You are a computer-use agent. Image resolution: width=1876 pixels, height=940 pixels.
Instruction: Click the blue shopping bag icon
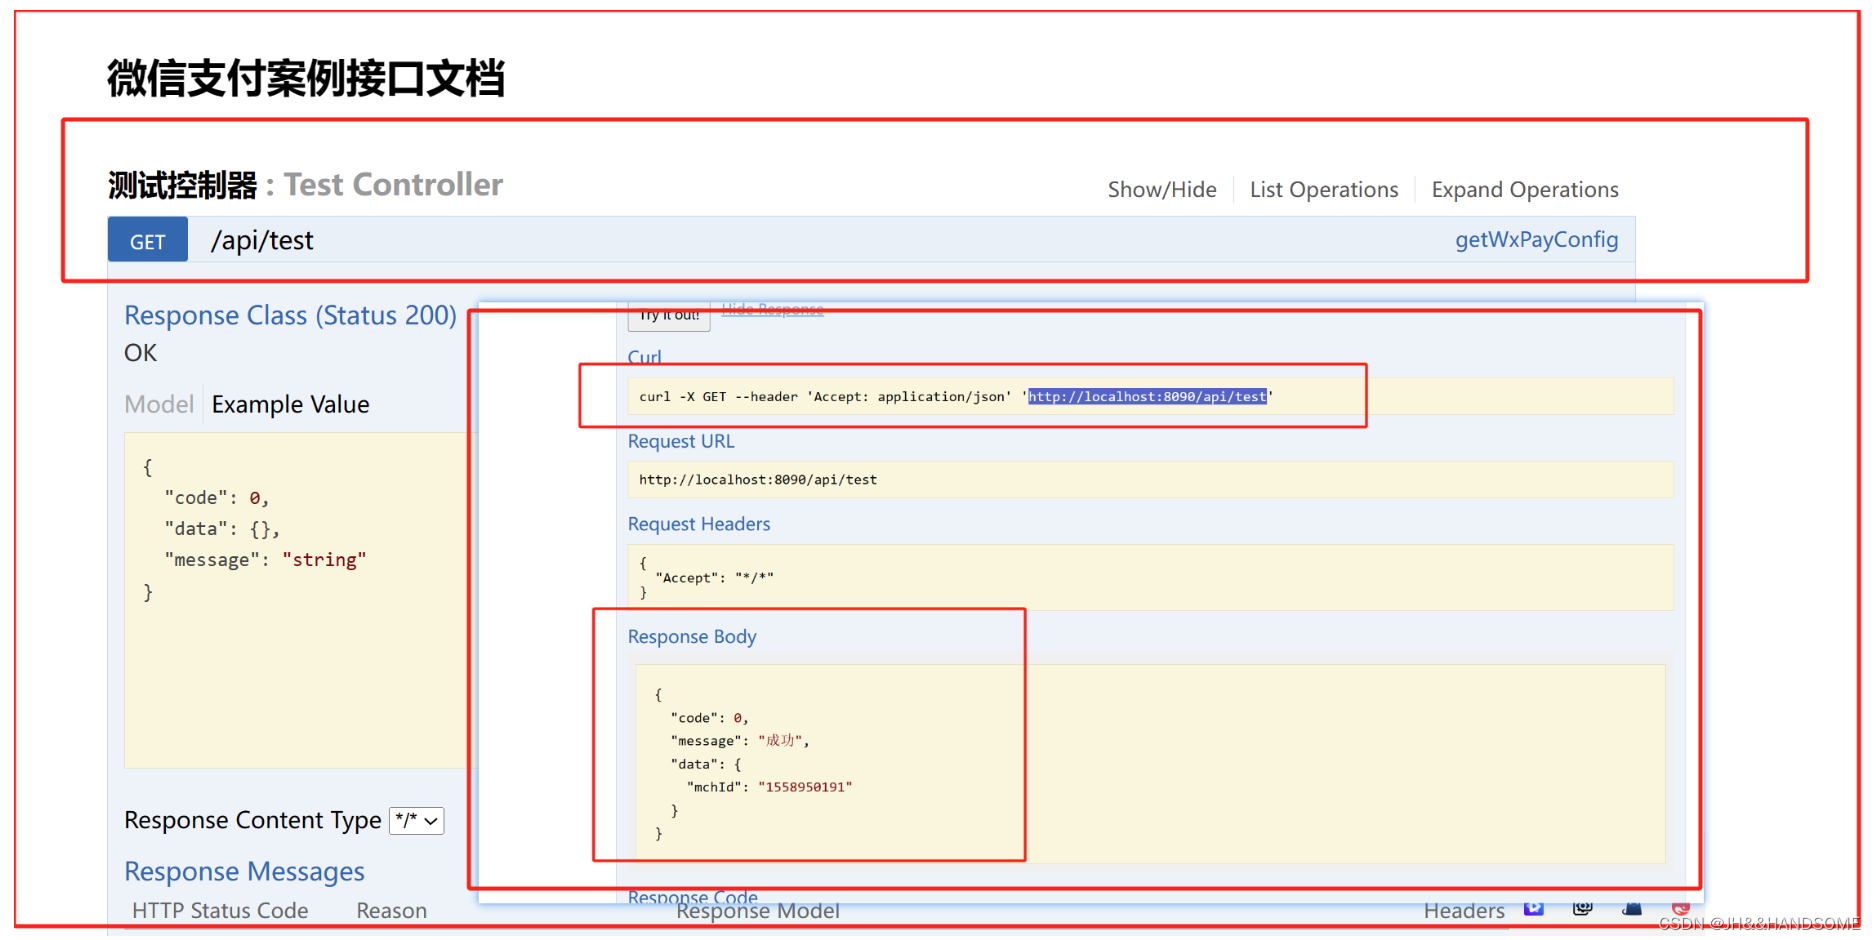[x=1632, y=908]
